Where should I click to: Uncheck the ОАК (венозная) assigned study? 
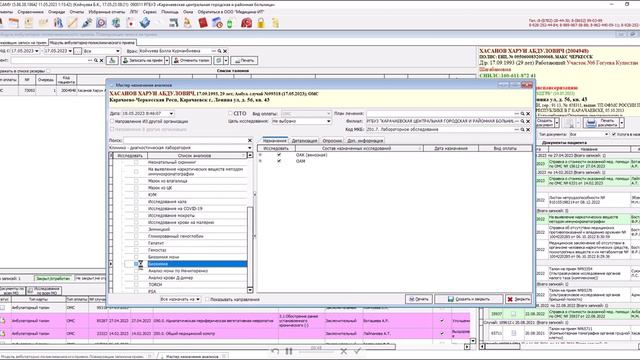point(279,155)
